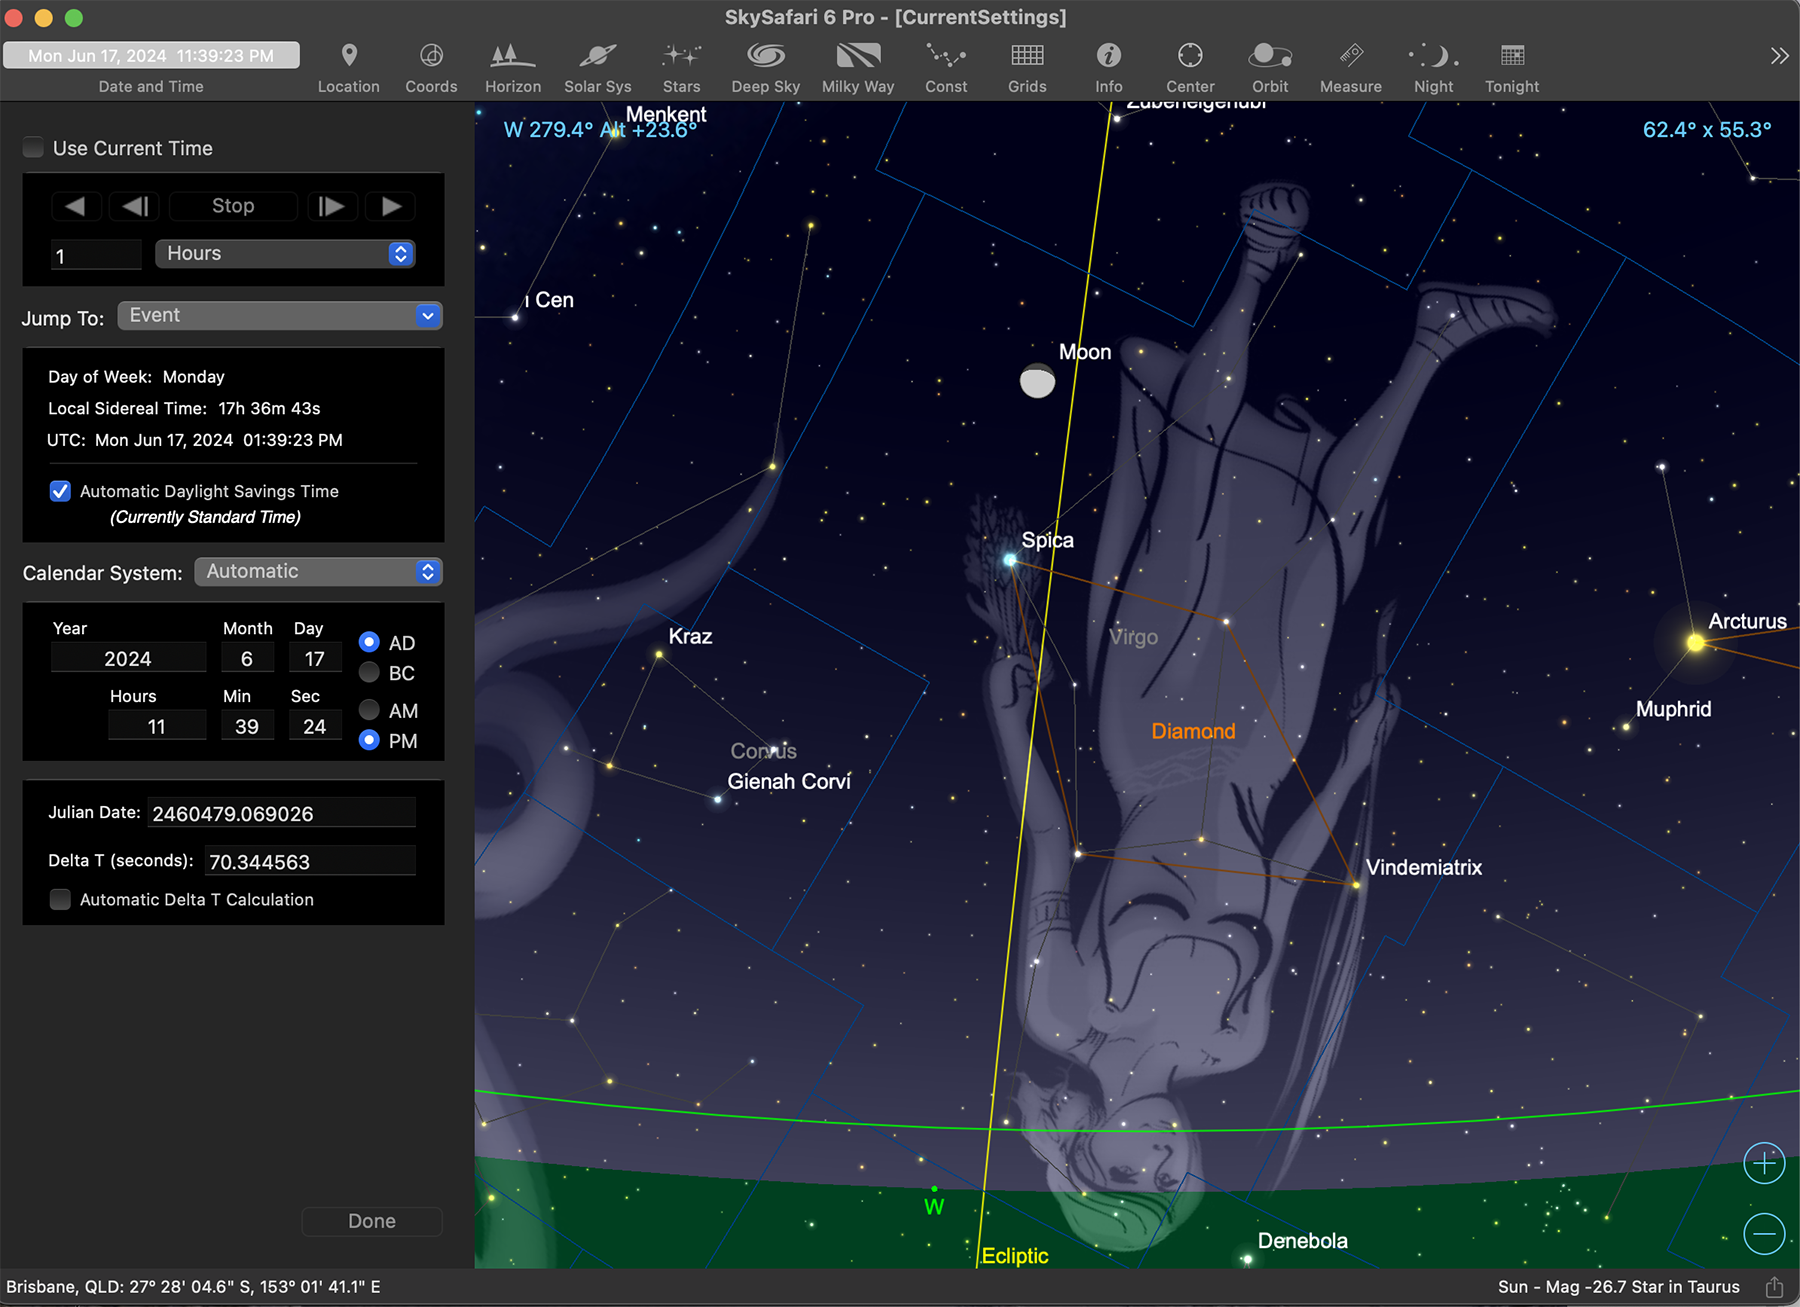
Task: Click the Brisbane location status text
Action: [x=194, y=1287]
